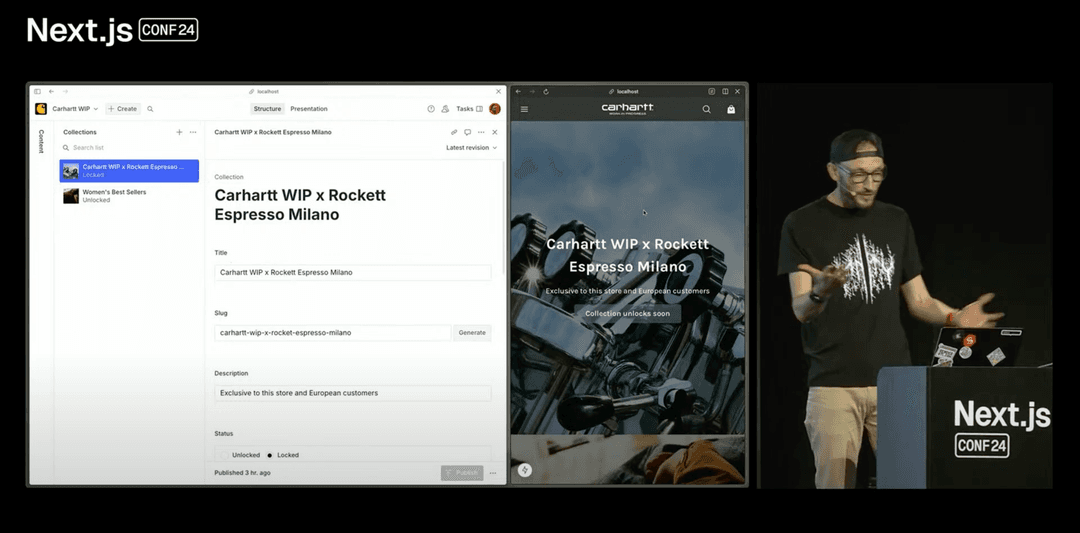Viewport: 1080px width, 533px height.
Task: Open document actions menu beside Publish
Action: tap(493, 473)
